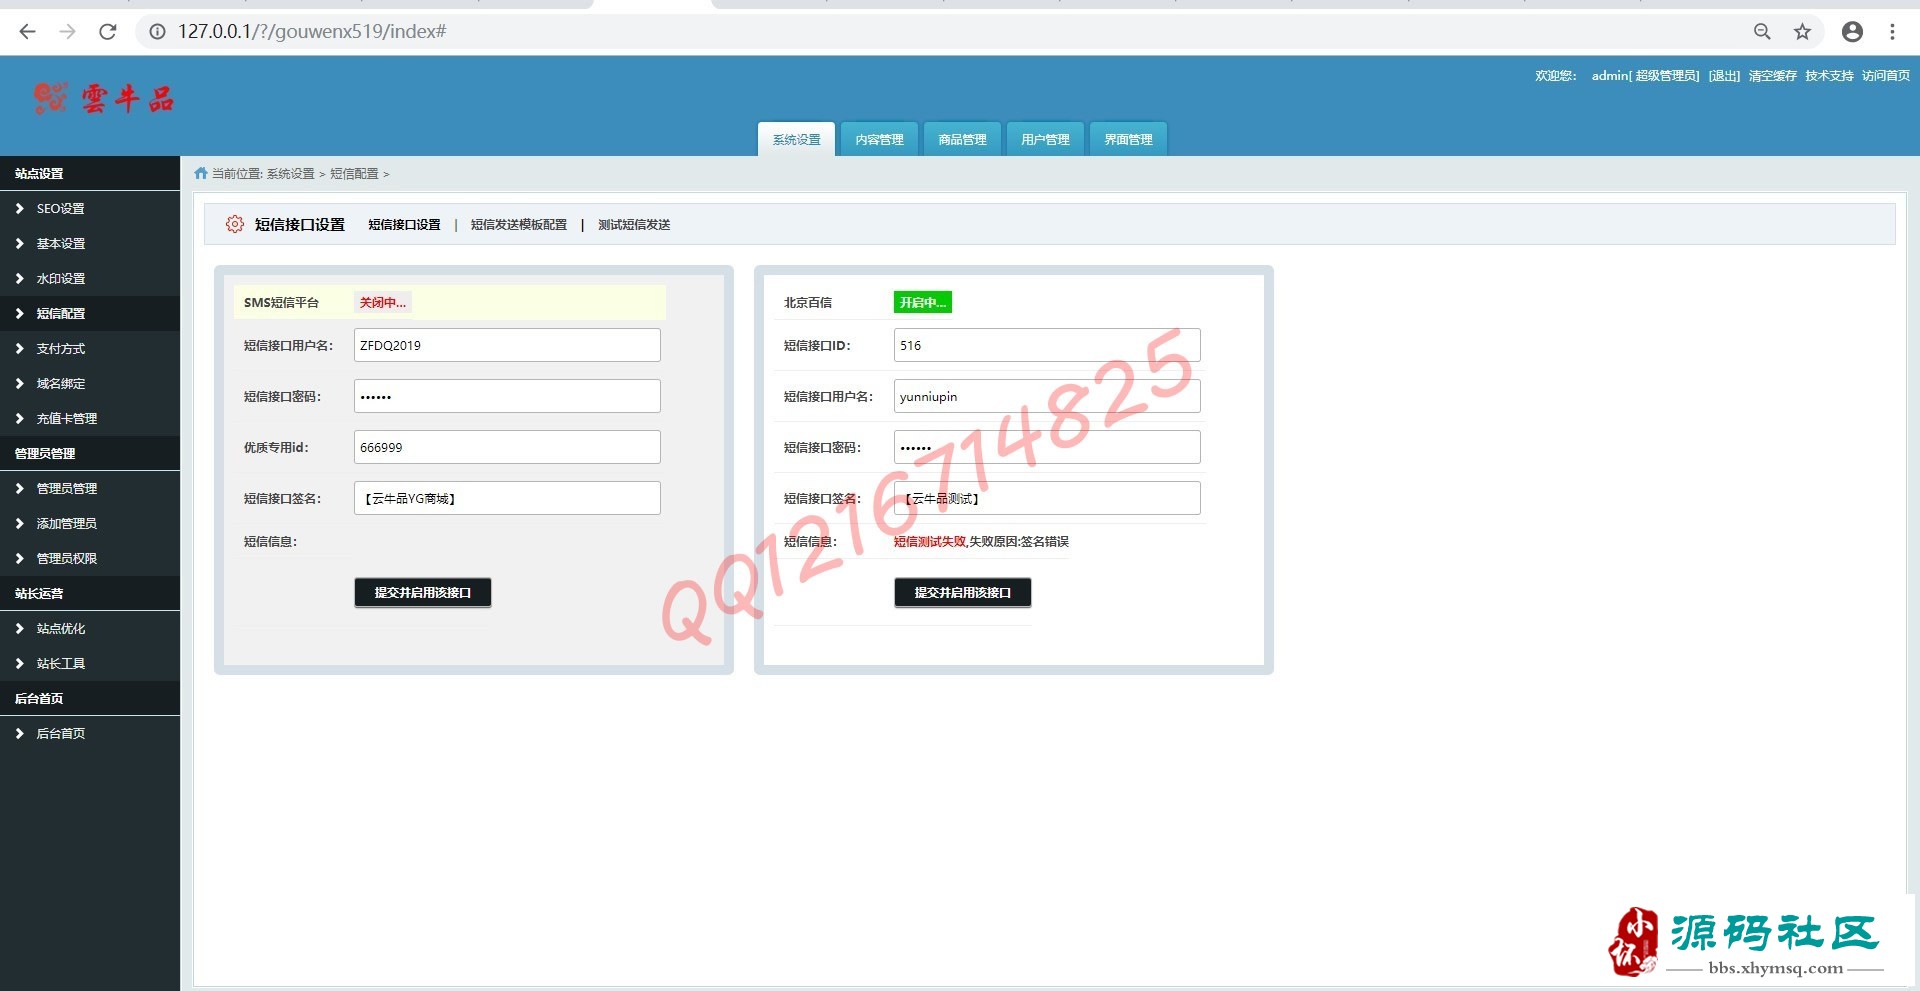Click the 访问首页 link
The image size is (1920, 991).
[x=1886, y=76]
